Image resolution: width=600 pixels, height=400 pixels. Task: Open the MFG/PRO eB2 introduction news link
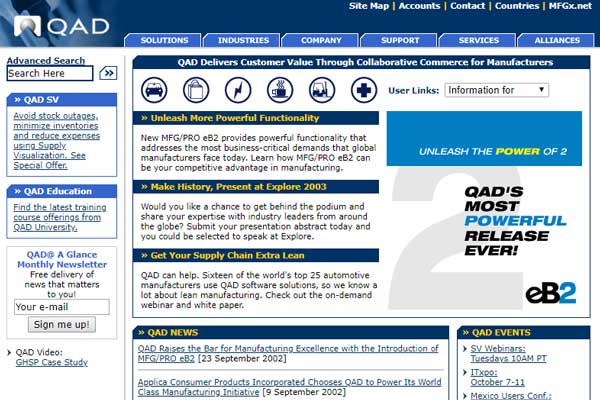point(288,353)
